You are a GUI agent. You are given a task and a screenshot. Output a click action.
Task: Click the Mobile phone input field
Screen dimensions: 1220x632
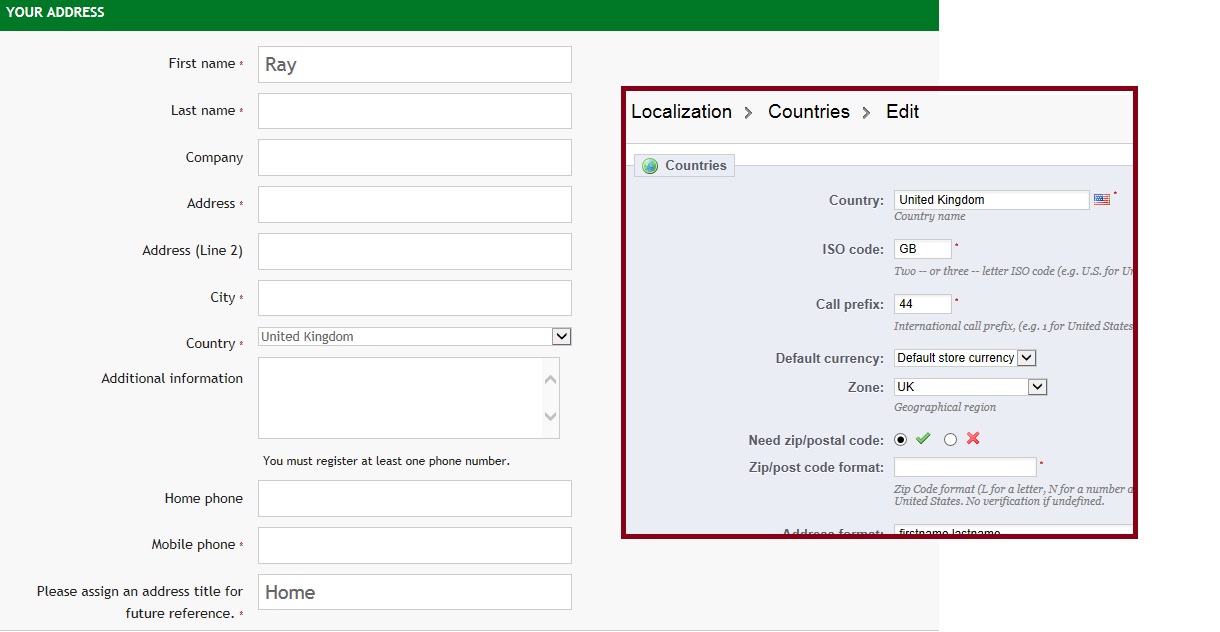click(414, 545)
